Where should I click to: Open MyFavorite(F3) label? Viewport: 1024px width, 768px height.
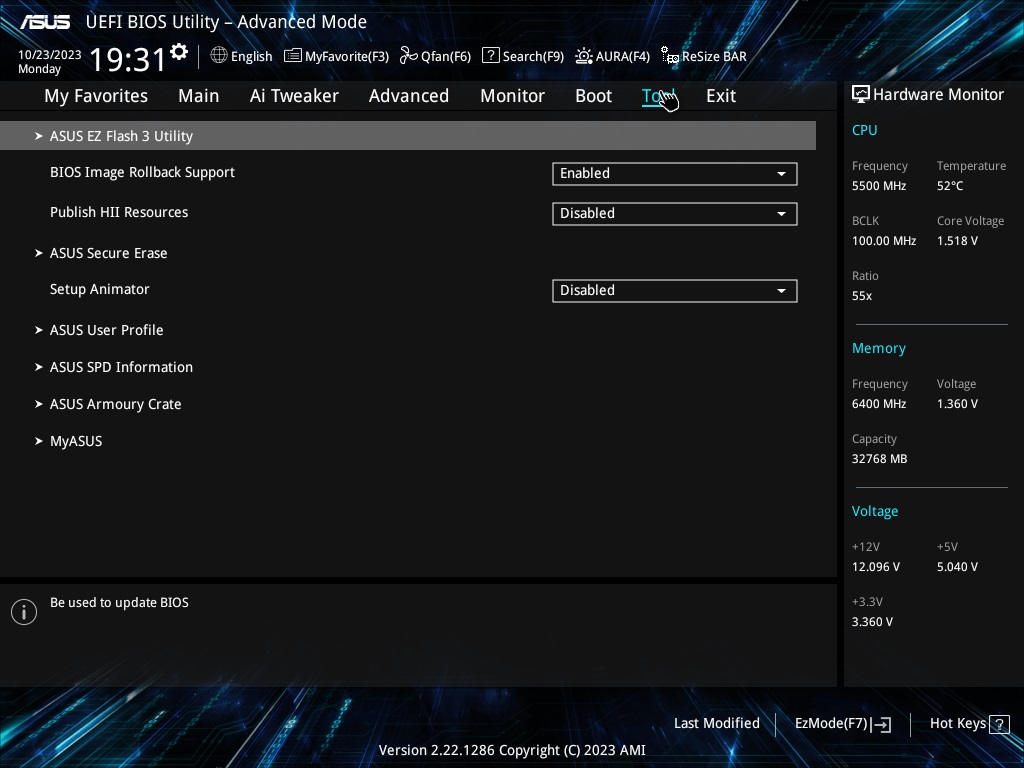347,57
